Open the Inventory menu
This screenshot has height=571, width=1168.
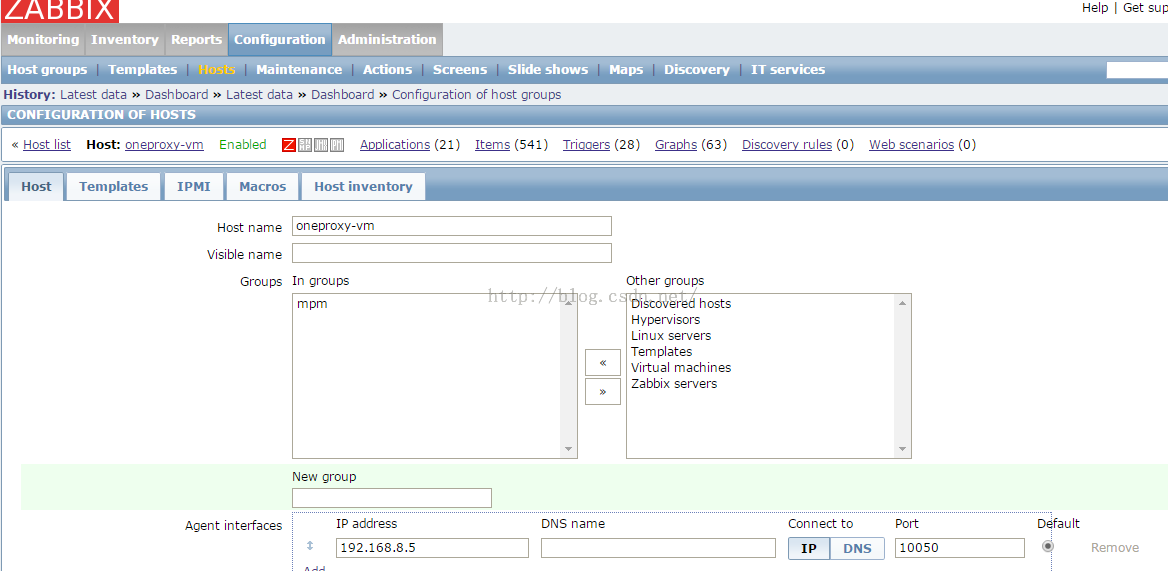125,39
